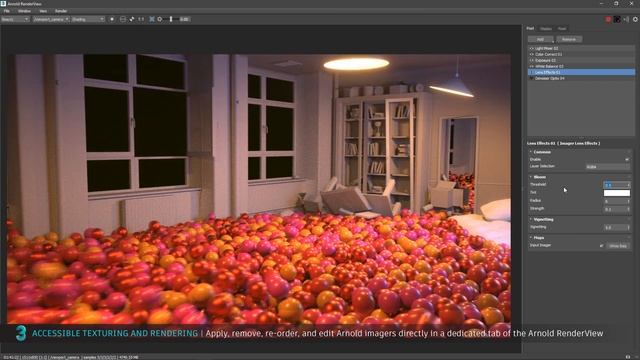This screenshot has height=360, width=640.
Task: Click the red stop render icon
Action: (608, 19)
